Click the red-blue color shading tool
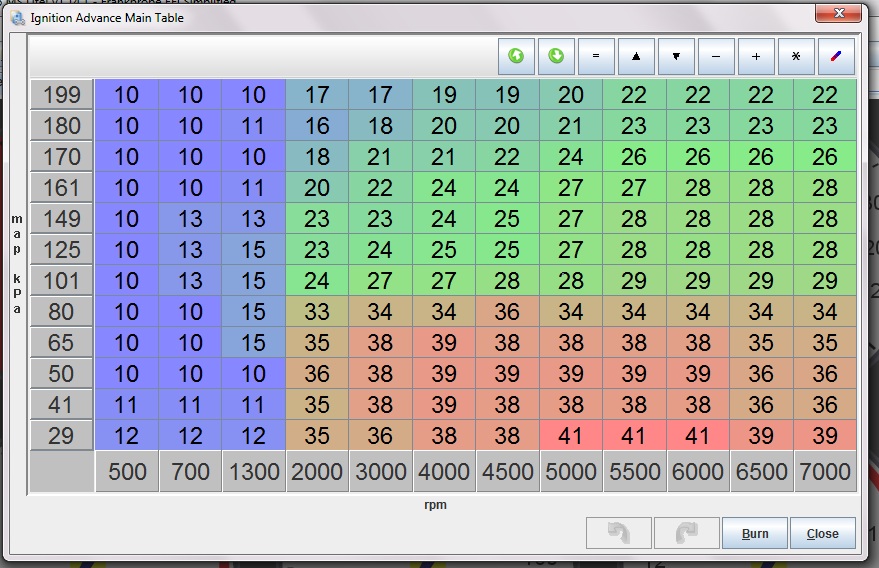Viewport: 879px width, 568px height. (836, 56)
